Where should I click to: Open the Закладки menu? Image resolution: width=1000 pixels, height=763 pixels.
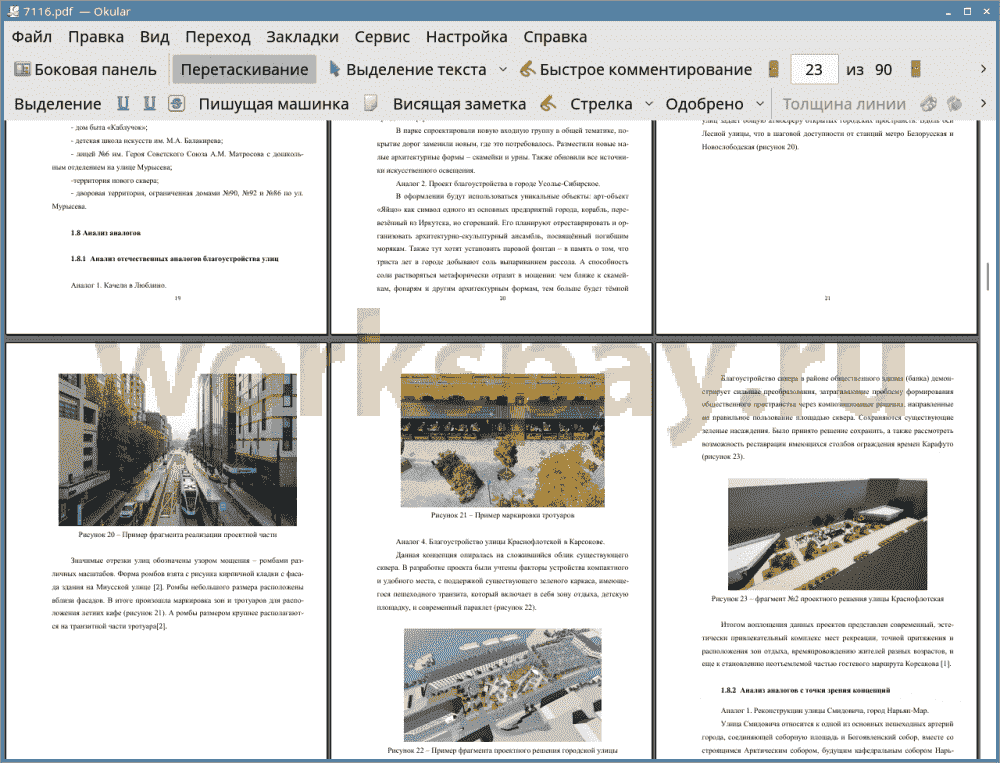point(302,37)
